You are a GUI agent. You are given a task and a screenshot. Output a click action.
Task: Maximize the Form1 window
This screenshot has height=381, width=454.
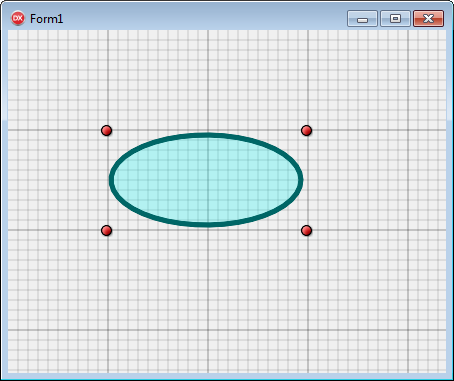point(395,18)
